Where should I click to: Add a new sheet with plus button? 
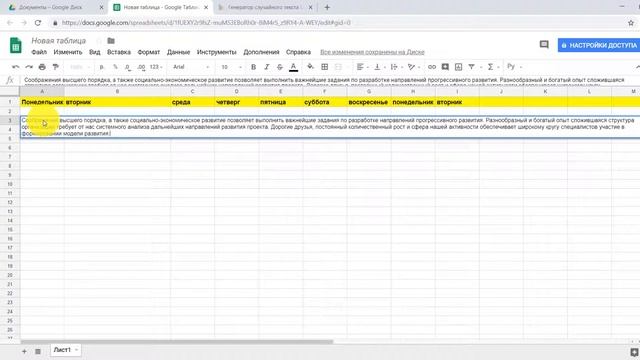pos(24,351)
